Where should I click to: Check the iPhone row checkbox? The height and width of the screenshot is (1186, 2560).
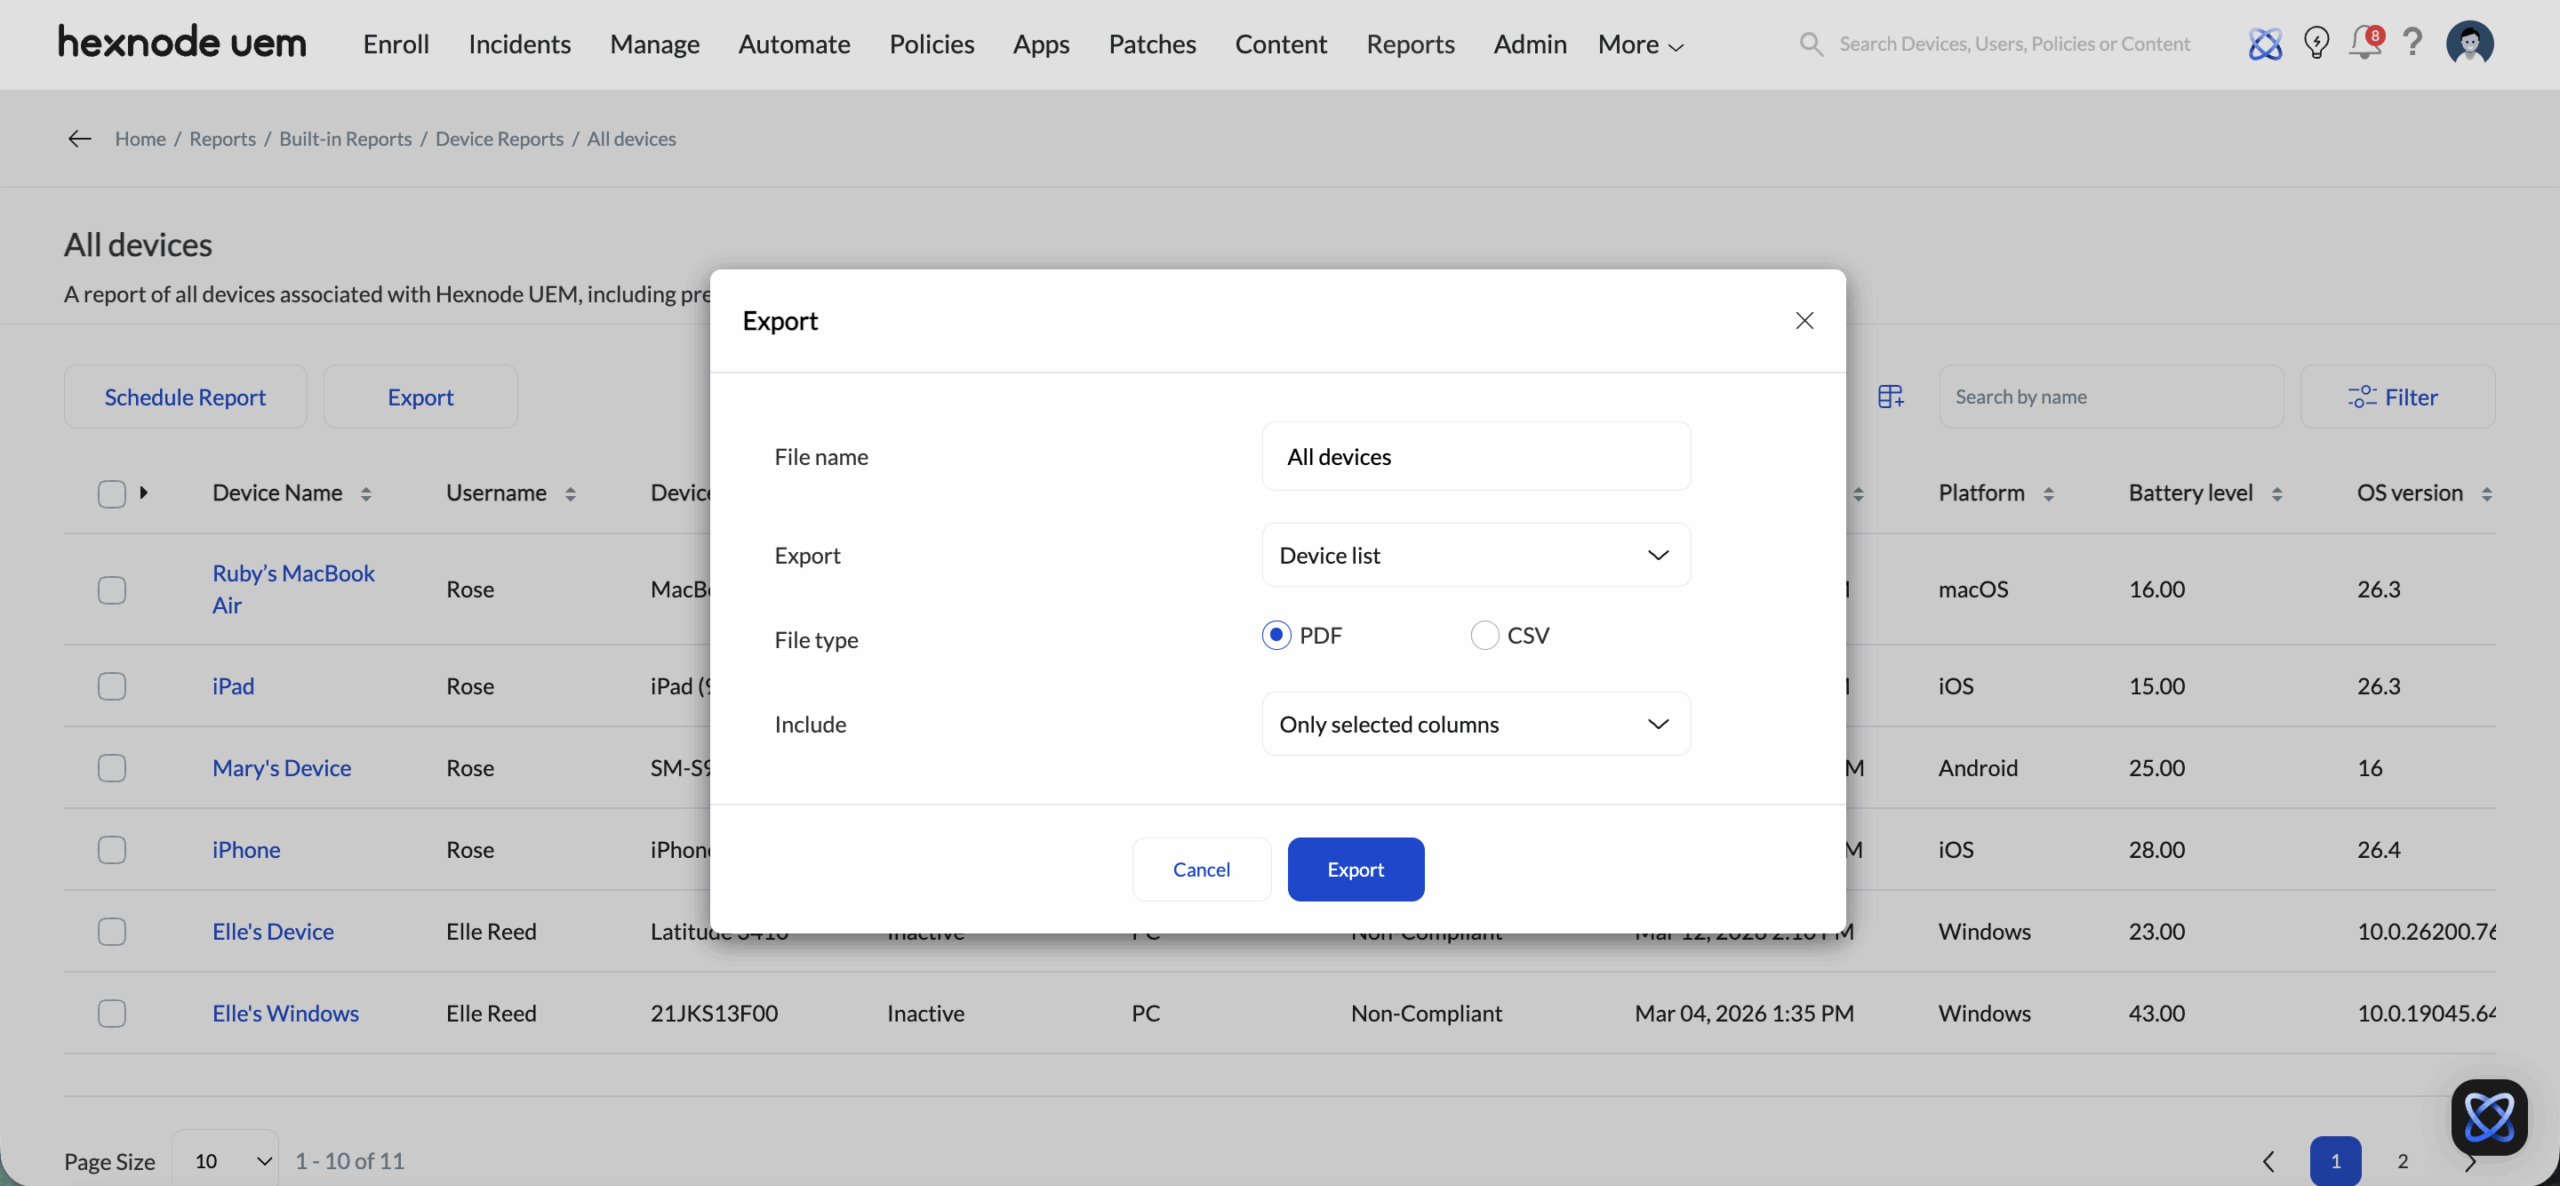112,850
